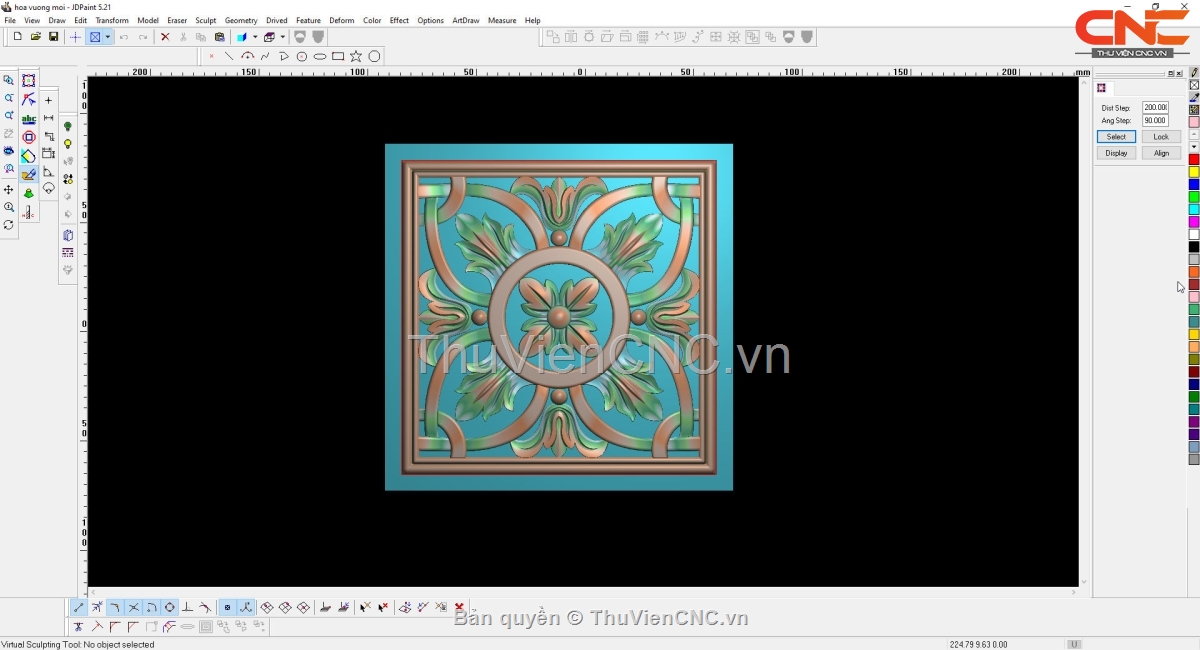
Task: Toggle endpoint snap in bottom toolbar
Action: click(x=79, y=607)
